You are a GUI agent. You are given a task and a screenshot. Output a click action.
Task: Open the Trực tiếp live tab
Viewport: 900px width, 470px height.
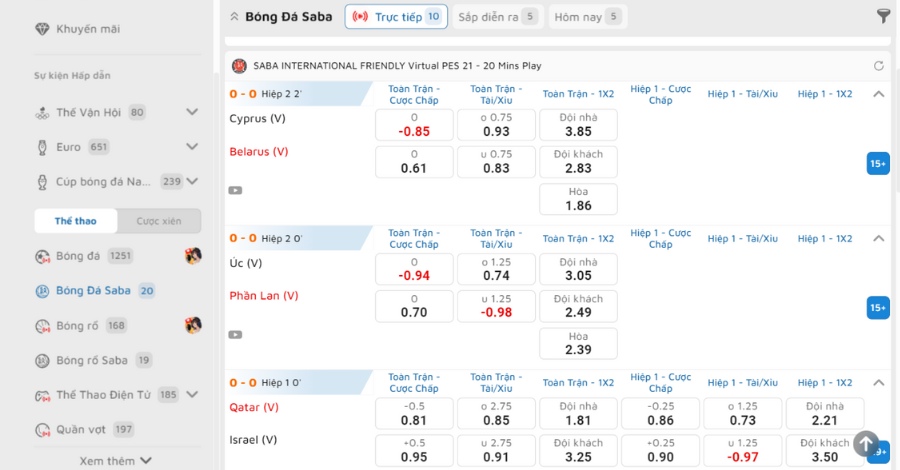pyautogui.click(x=396, y=17)
